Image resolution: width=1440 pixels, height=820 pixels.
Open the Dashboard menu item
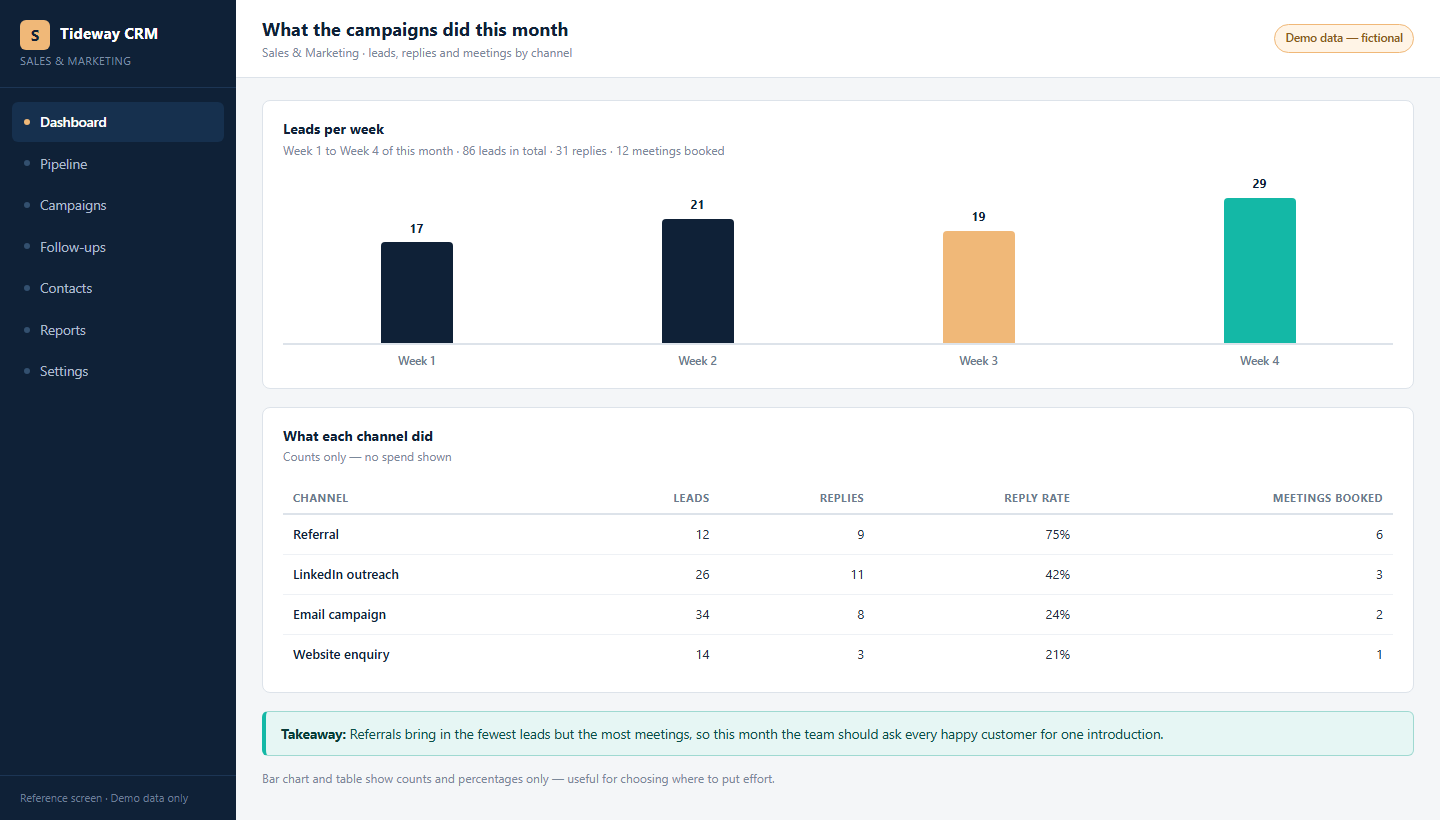118,122
